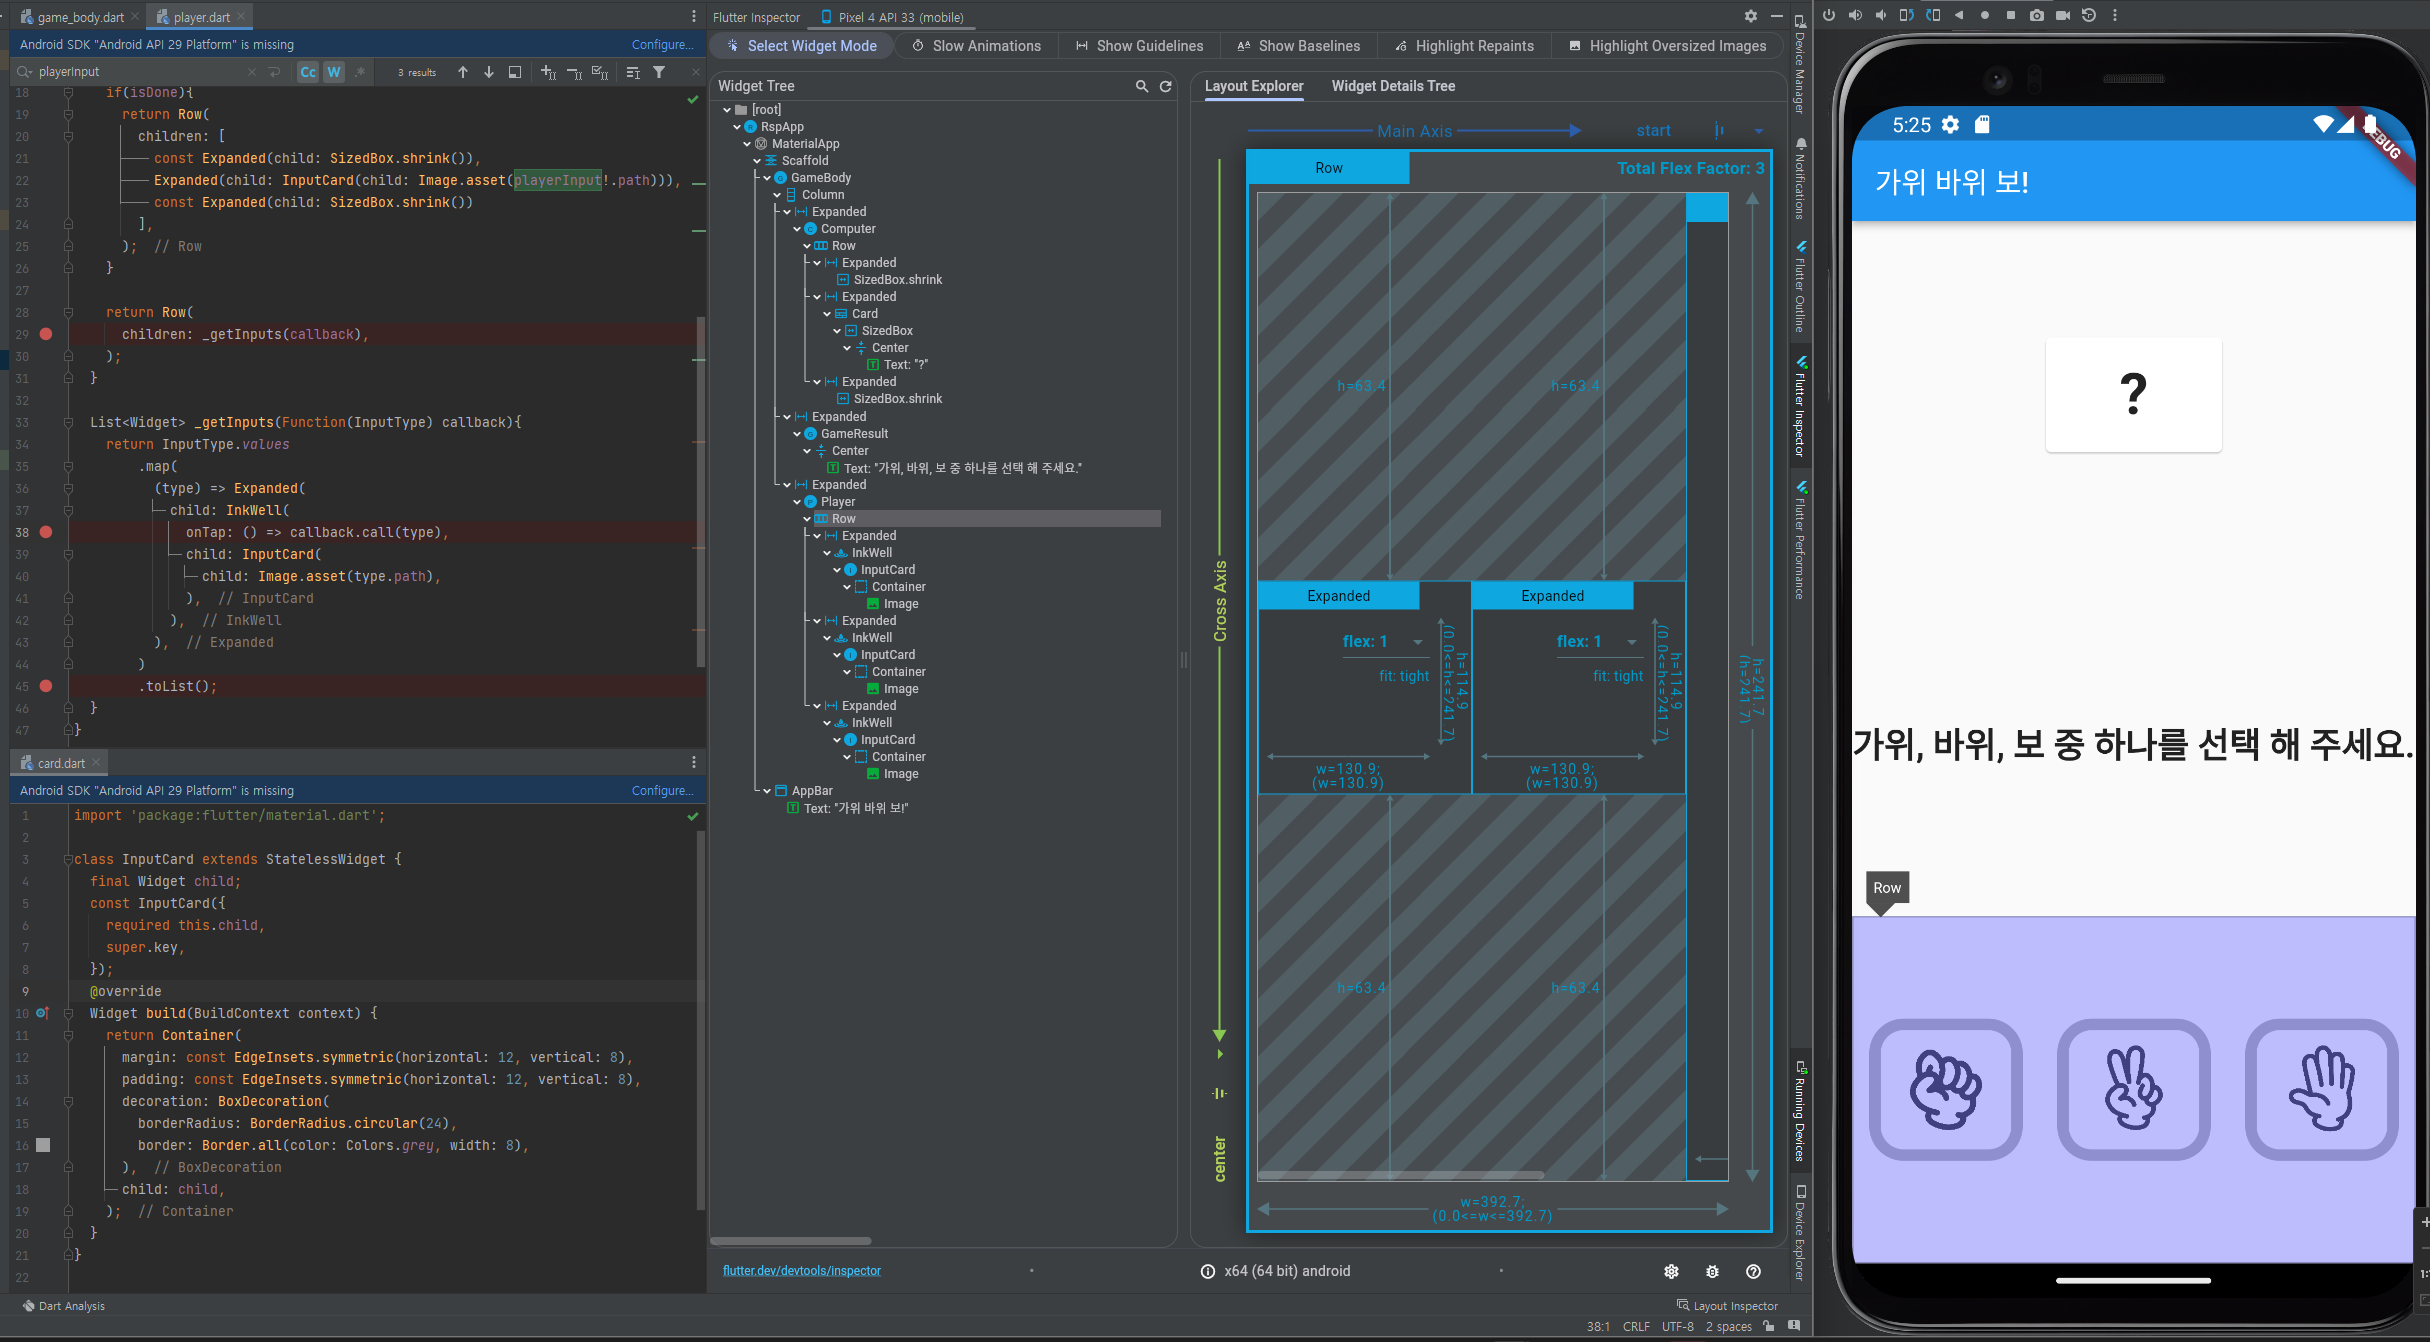Open inspector help question icon

(1753, 1271)
